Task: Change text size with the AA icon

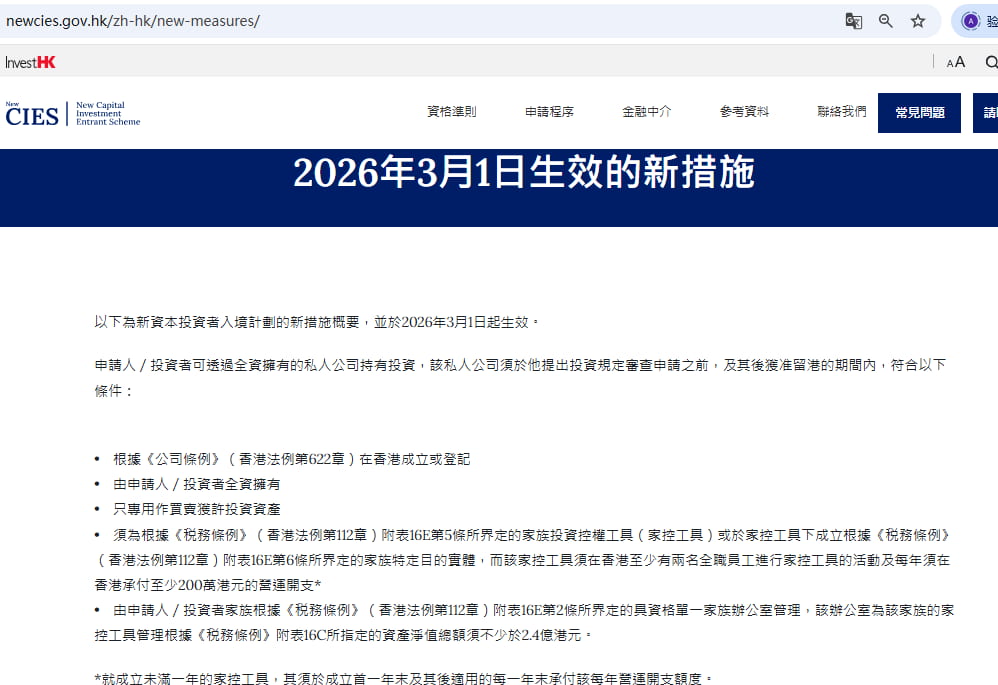Action: pos(956,62)
